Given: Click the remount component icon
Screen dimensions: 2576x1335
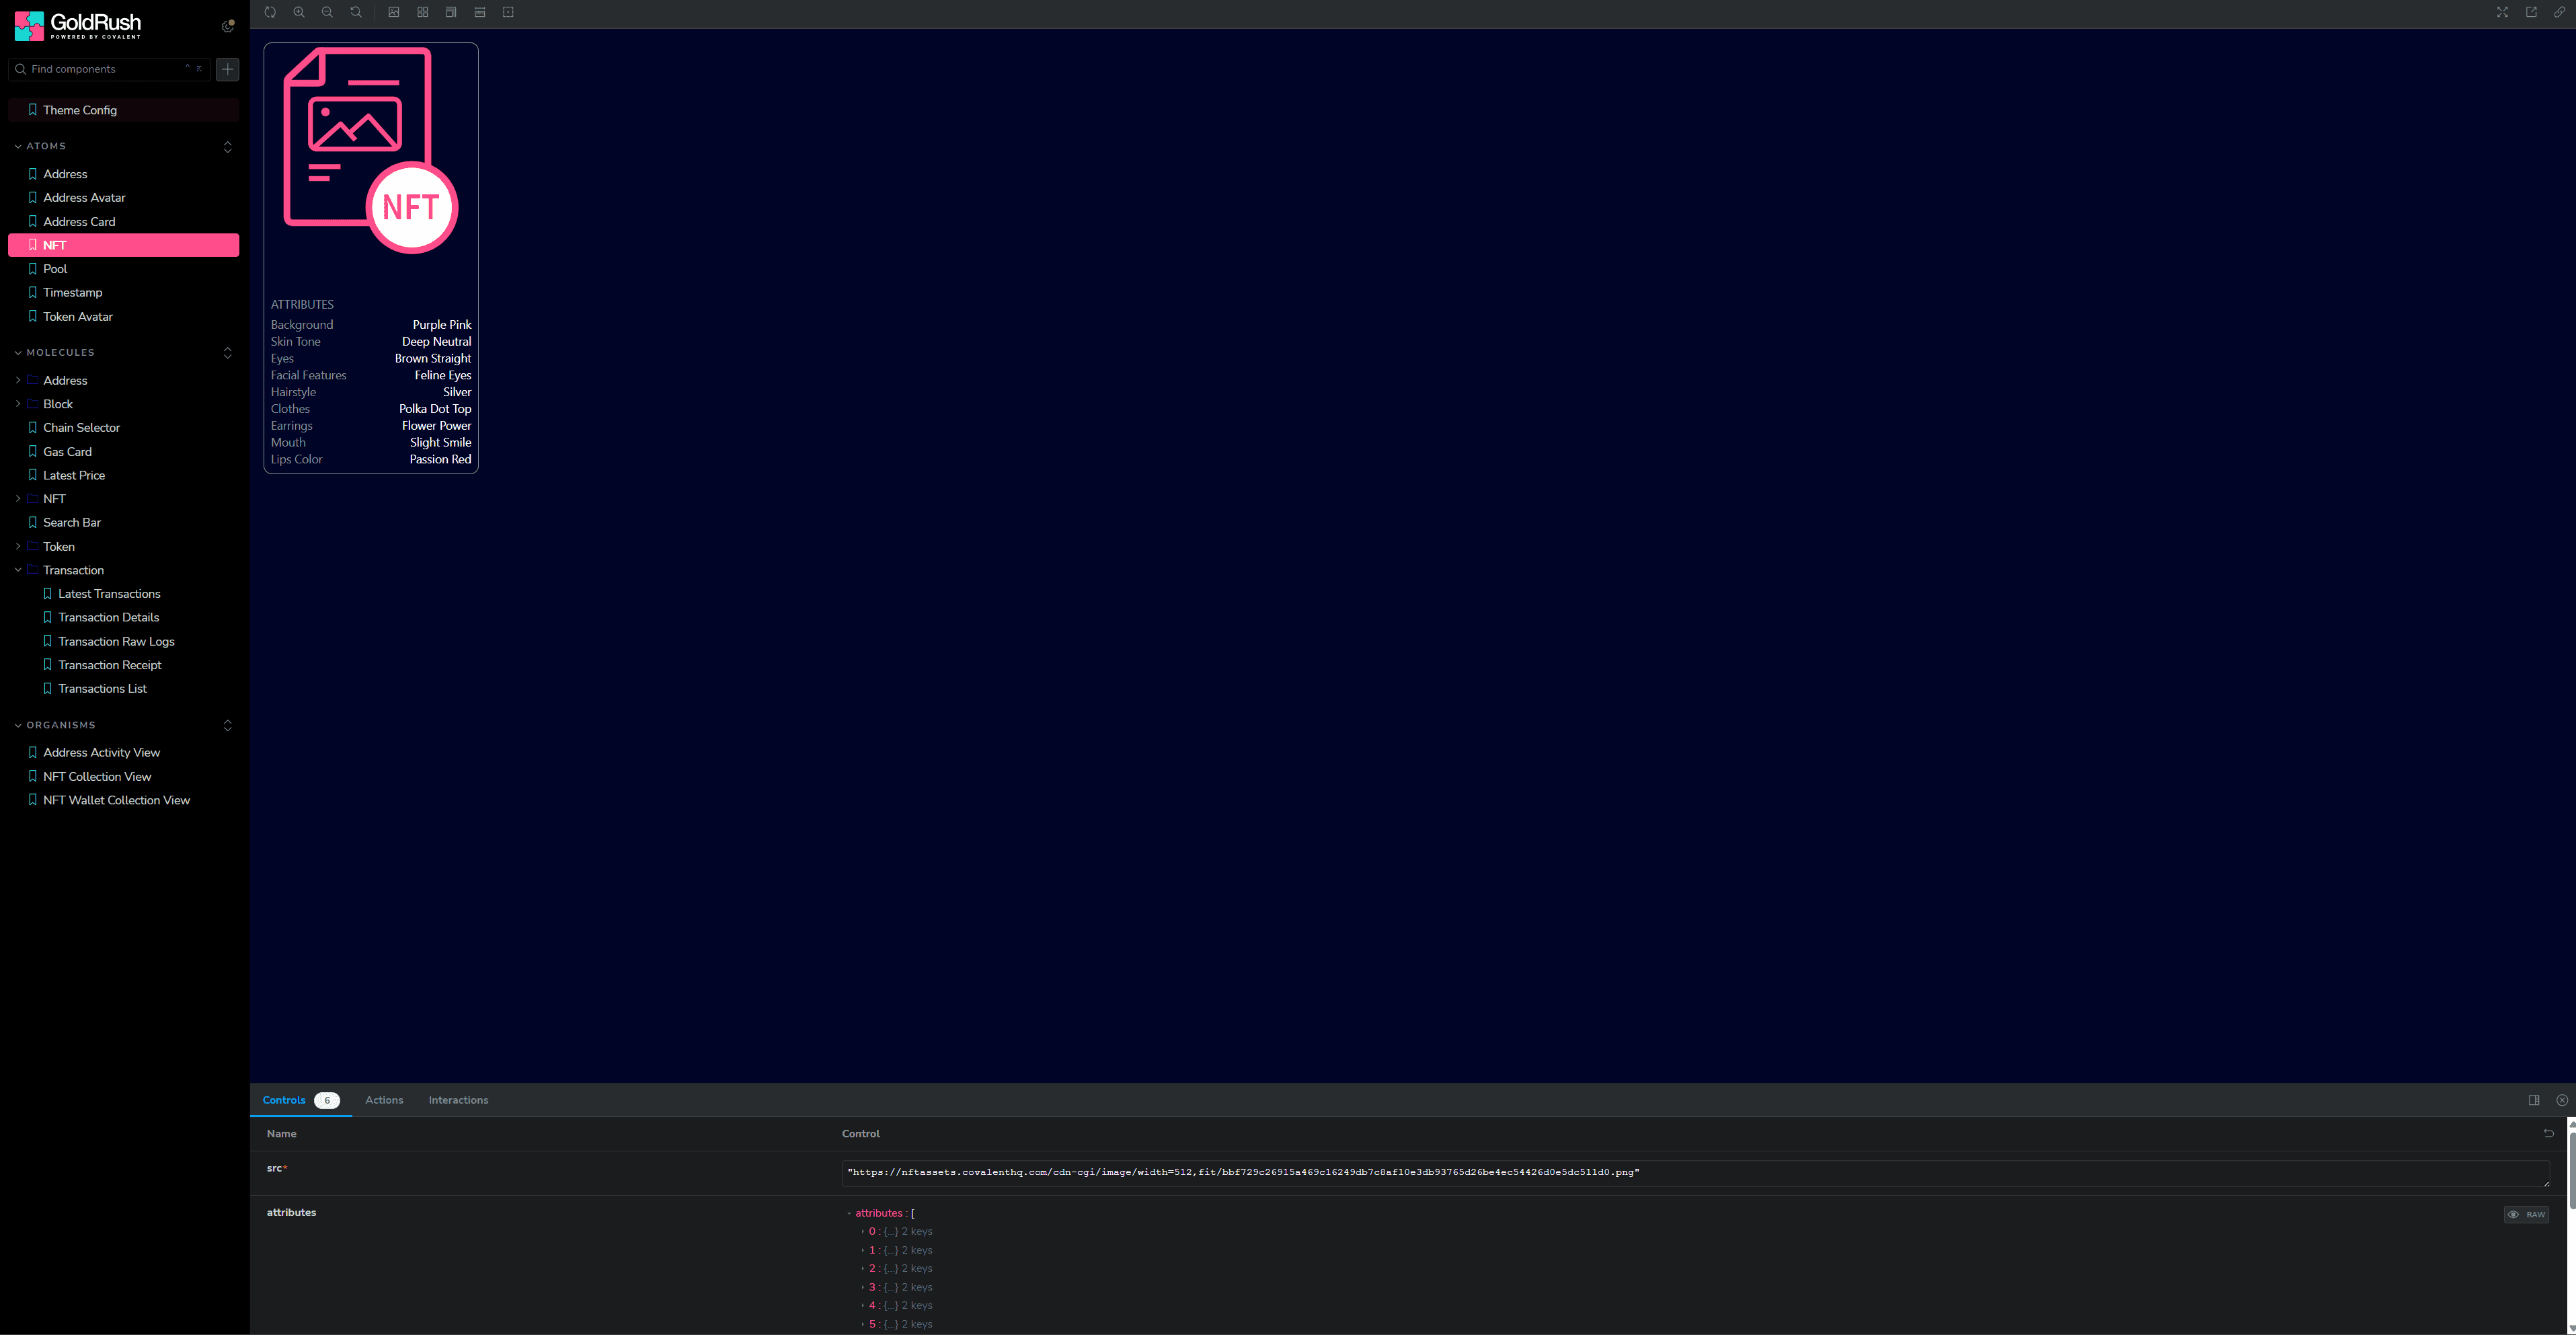Looking at the screenshot, I should (270, 12).
